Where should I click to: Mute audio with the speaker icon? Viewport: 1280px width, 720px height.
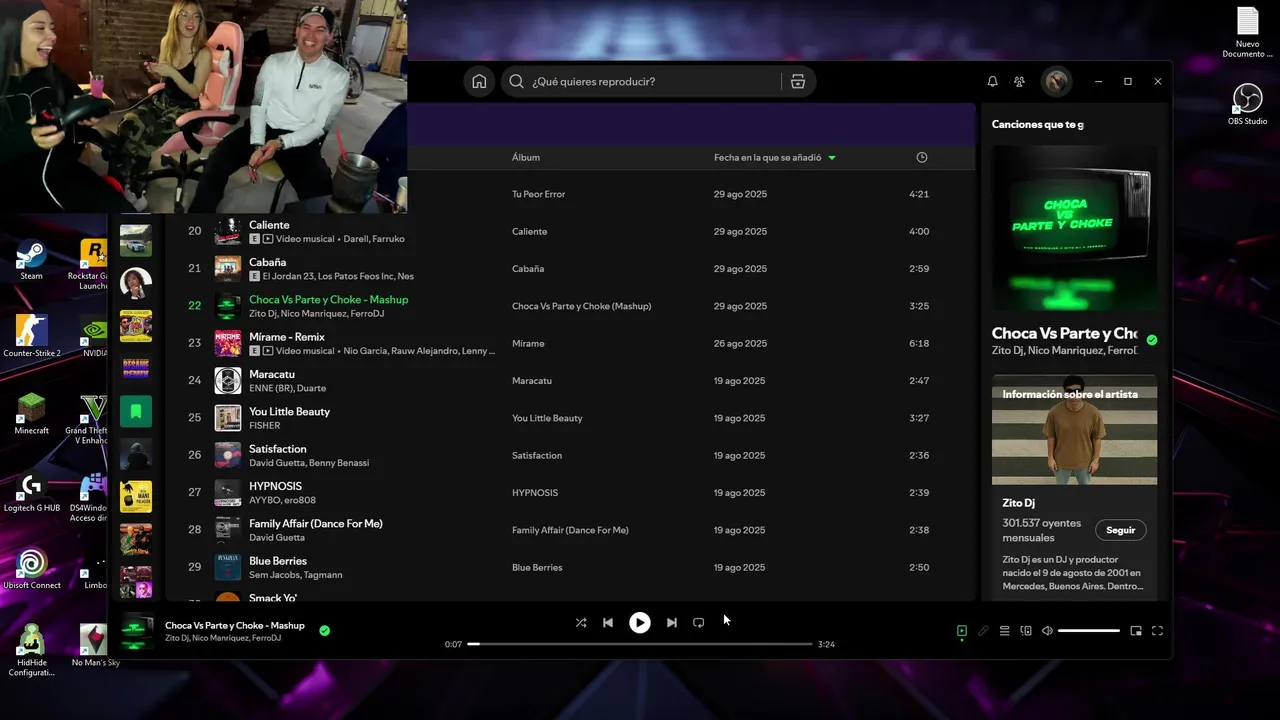tap(1047, 631)
